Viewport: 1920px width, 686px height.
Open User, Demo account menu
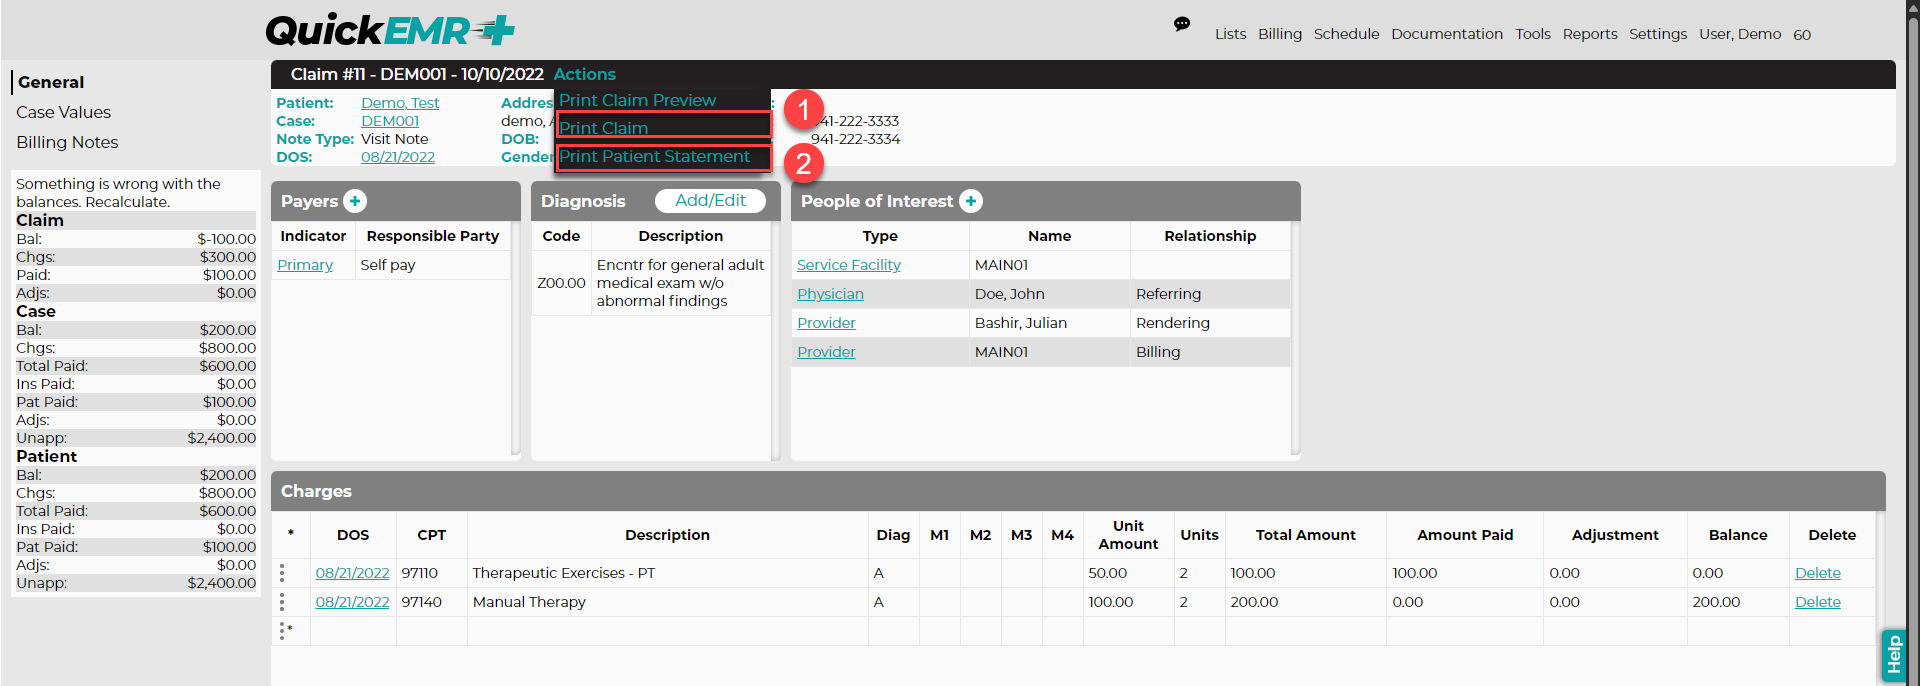(1740, 34)
